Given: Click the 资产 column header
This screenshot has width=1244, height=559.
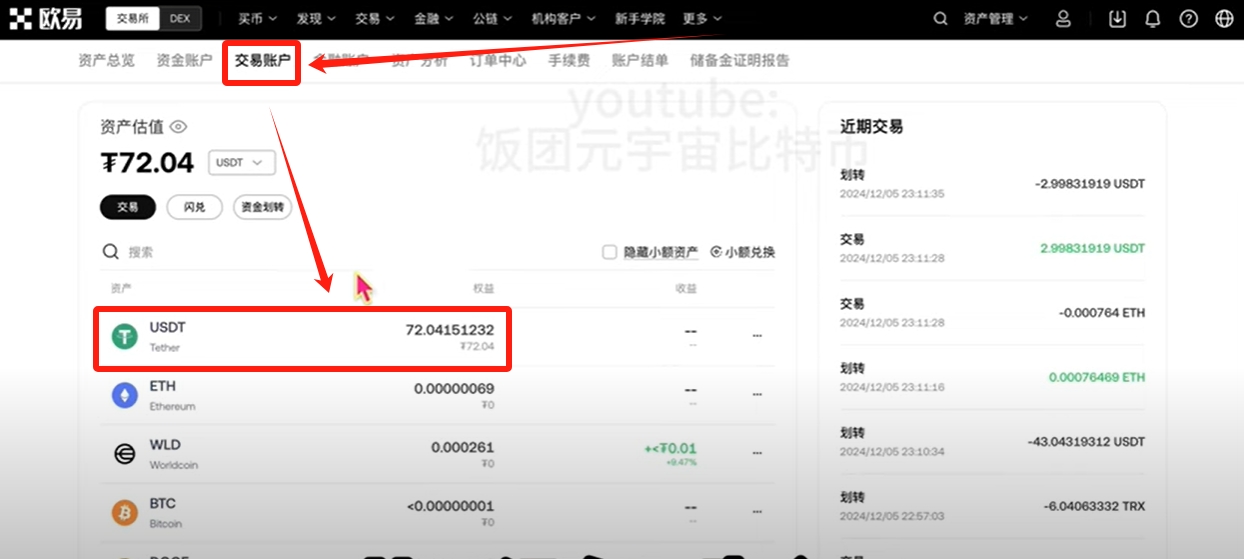Looking at the screenshot, I should pyautogui.click(x=121, y=288).
